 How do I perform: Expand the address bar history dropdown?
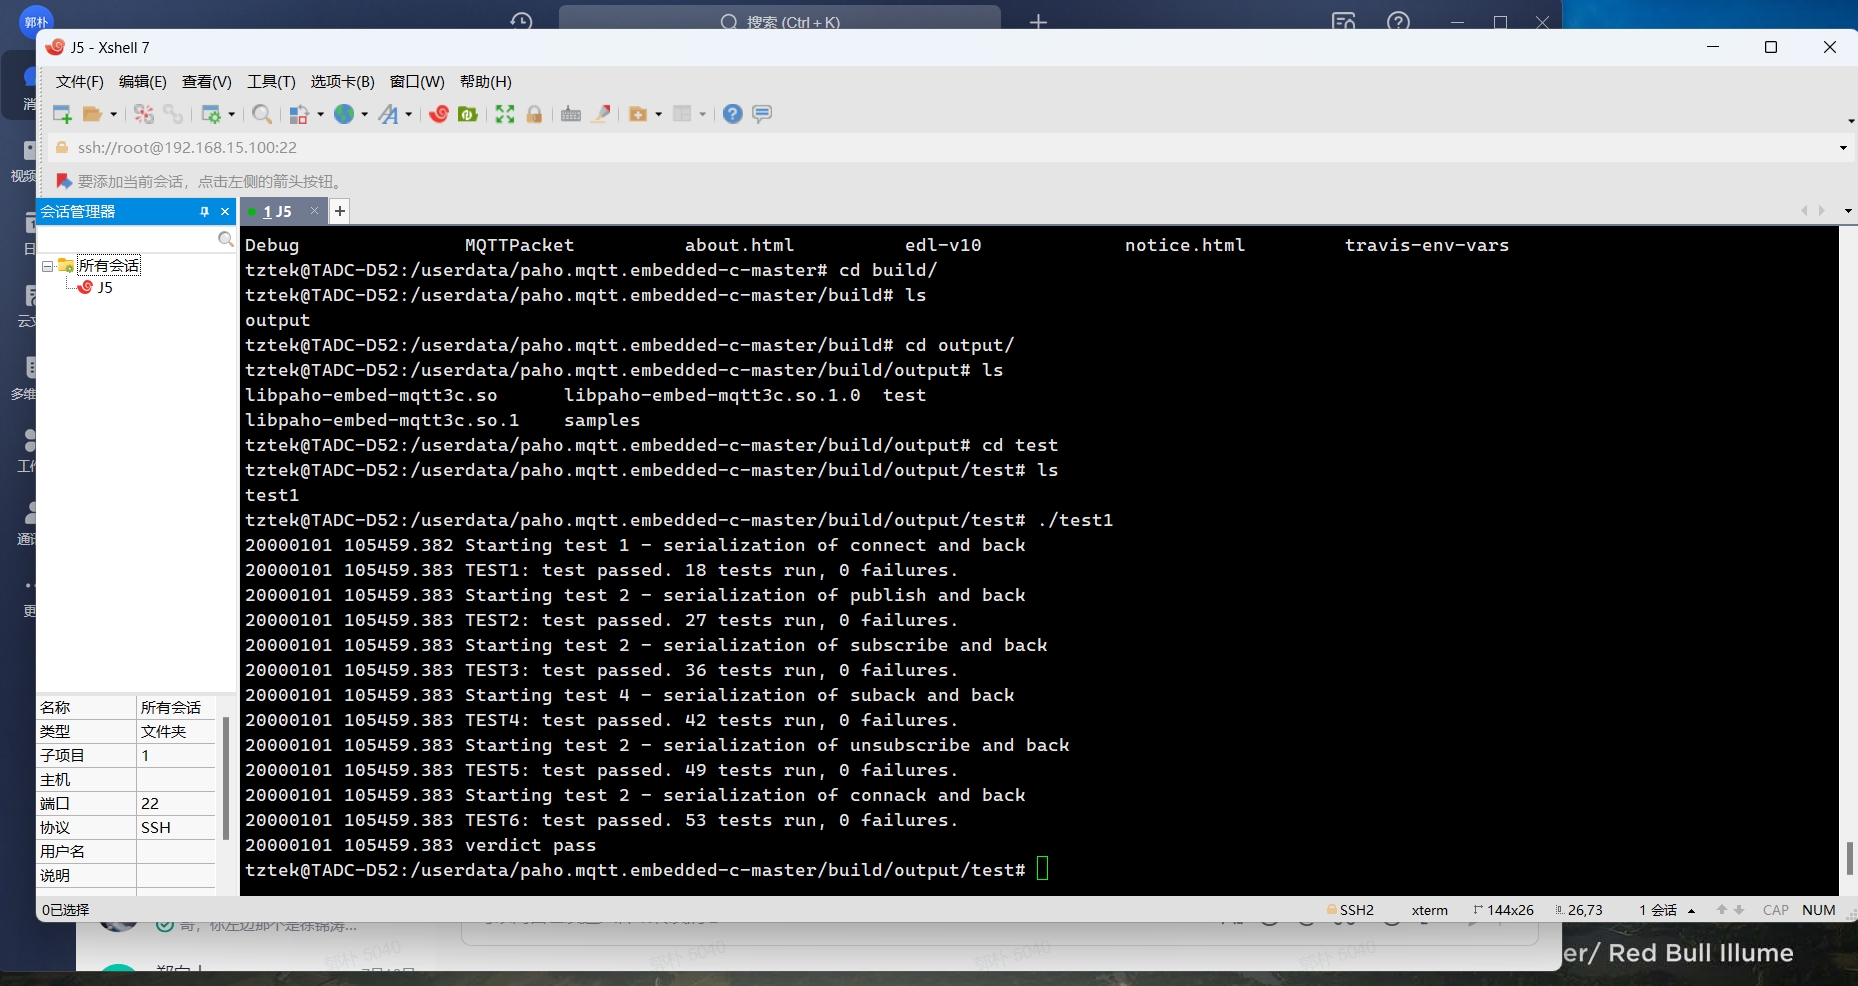pyautogui.click(x=1843, y=148)
